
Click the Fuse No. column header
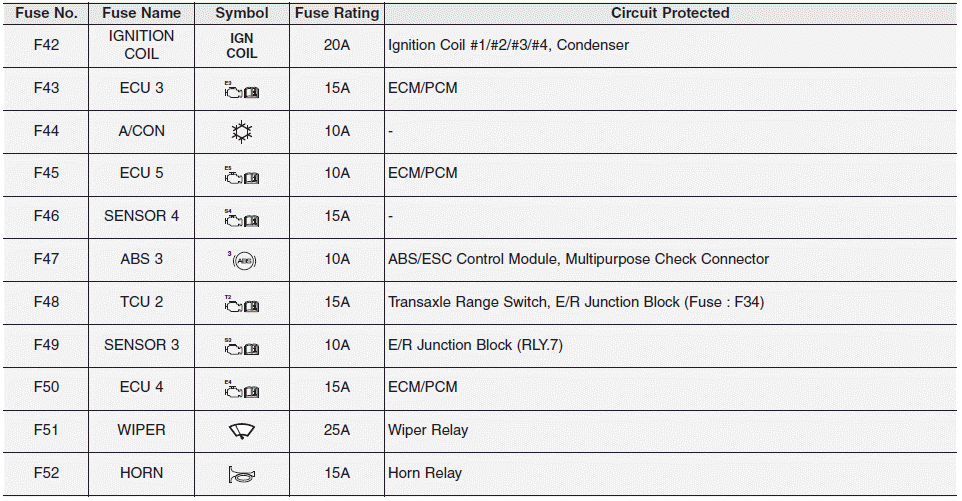click(46, 13)
